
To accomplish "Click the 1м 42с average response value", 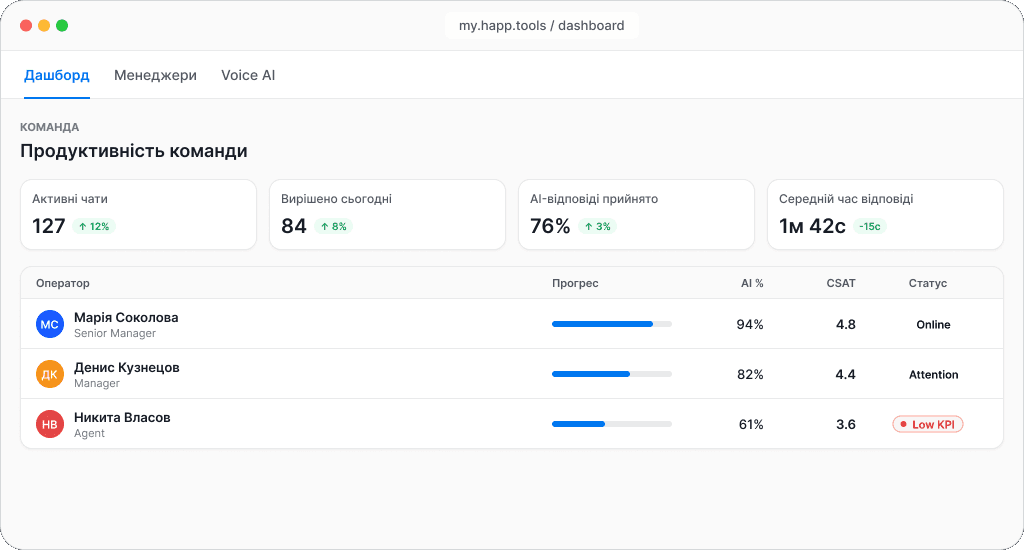I will click(x=812, y=226).
